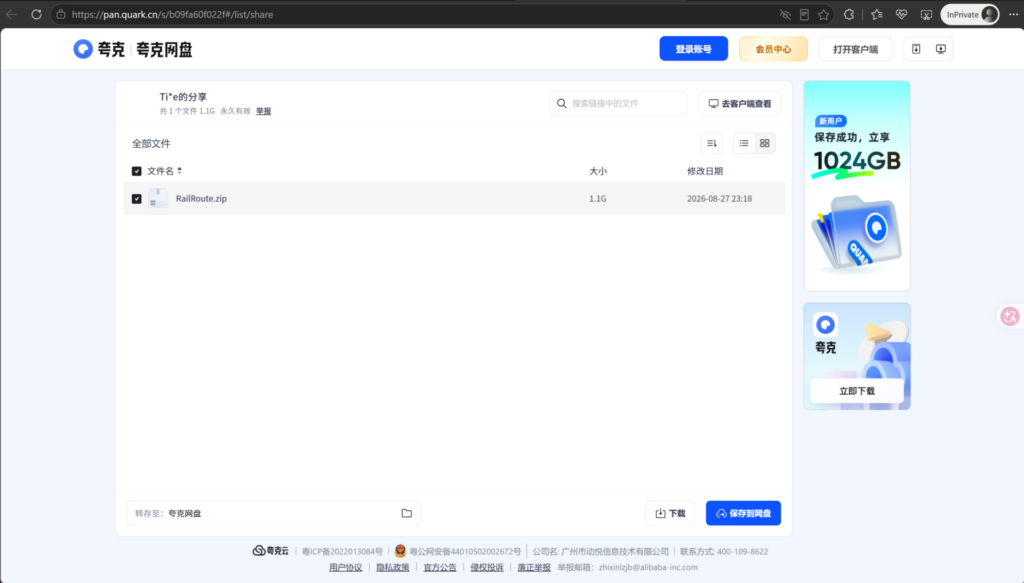
Task: Click the lock icon in address bar
Action: 61,14
